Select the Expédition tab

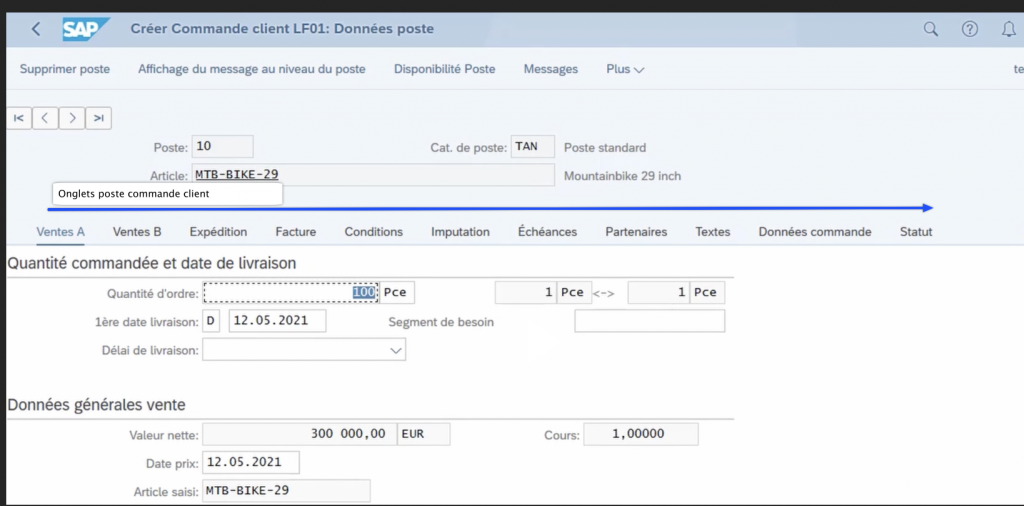pos(218,232)
